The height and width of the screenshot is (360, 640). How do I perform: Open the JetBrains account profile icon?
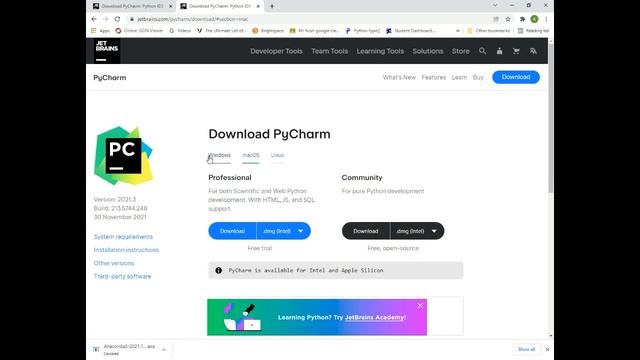click(499, 51)
